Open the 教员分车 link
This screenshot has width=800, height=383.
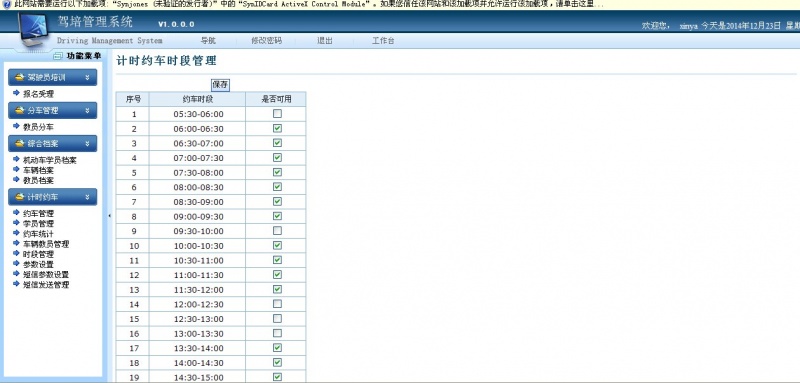[38, 127]
